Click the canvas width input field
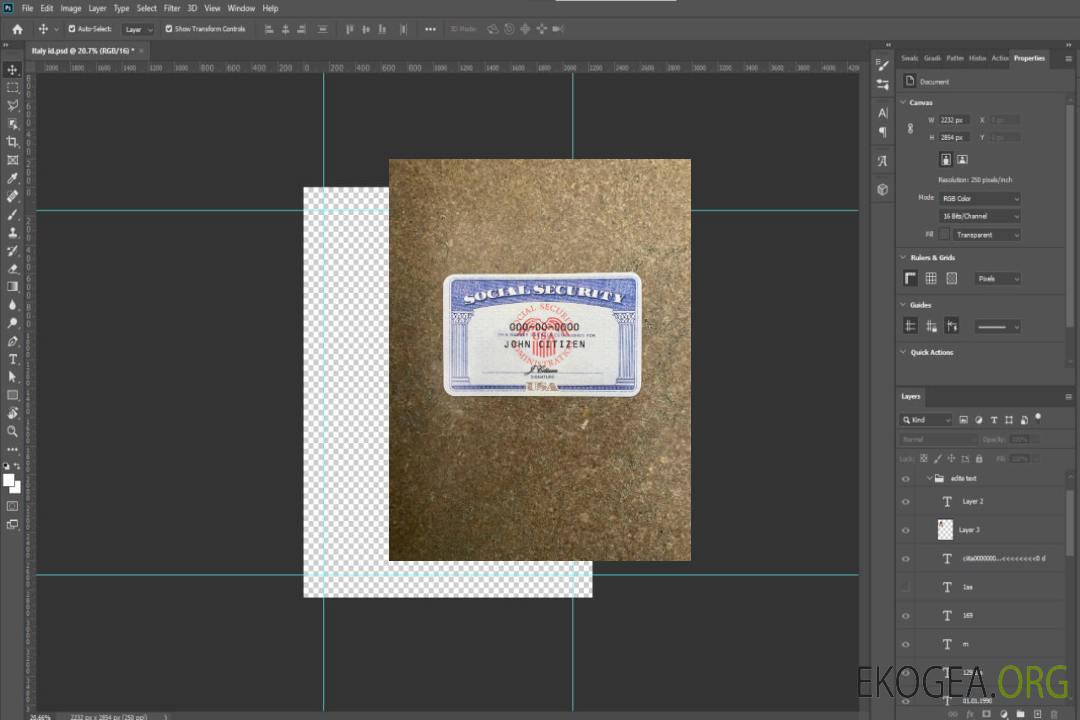The height and width of the screenshot is (720, 1080). point(953,120)
